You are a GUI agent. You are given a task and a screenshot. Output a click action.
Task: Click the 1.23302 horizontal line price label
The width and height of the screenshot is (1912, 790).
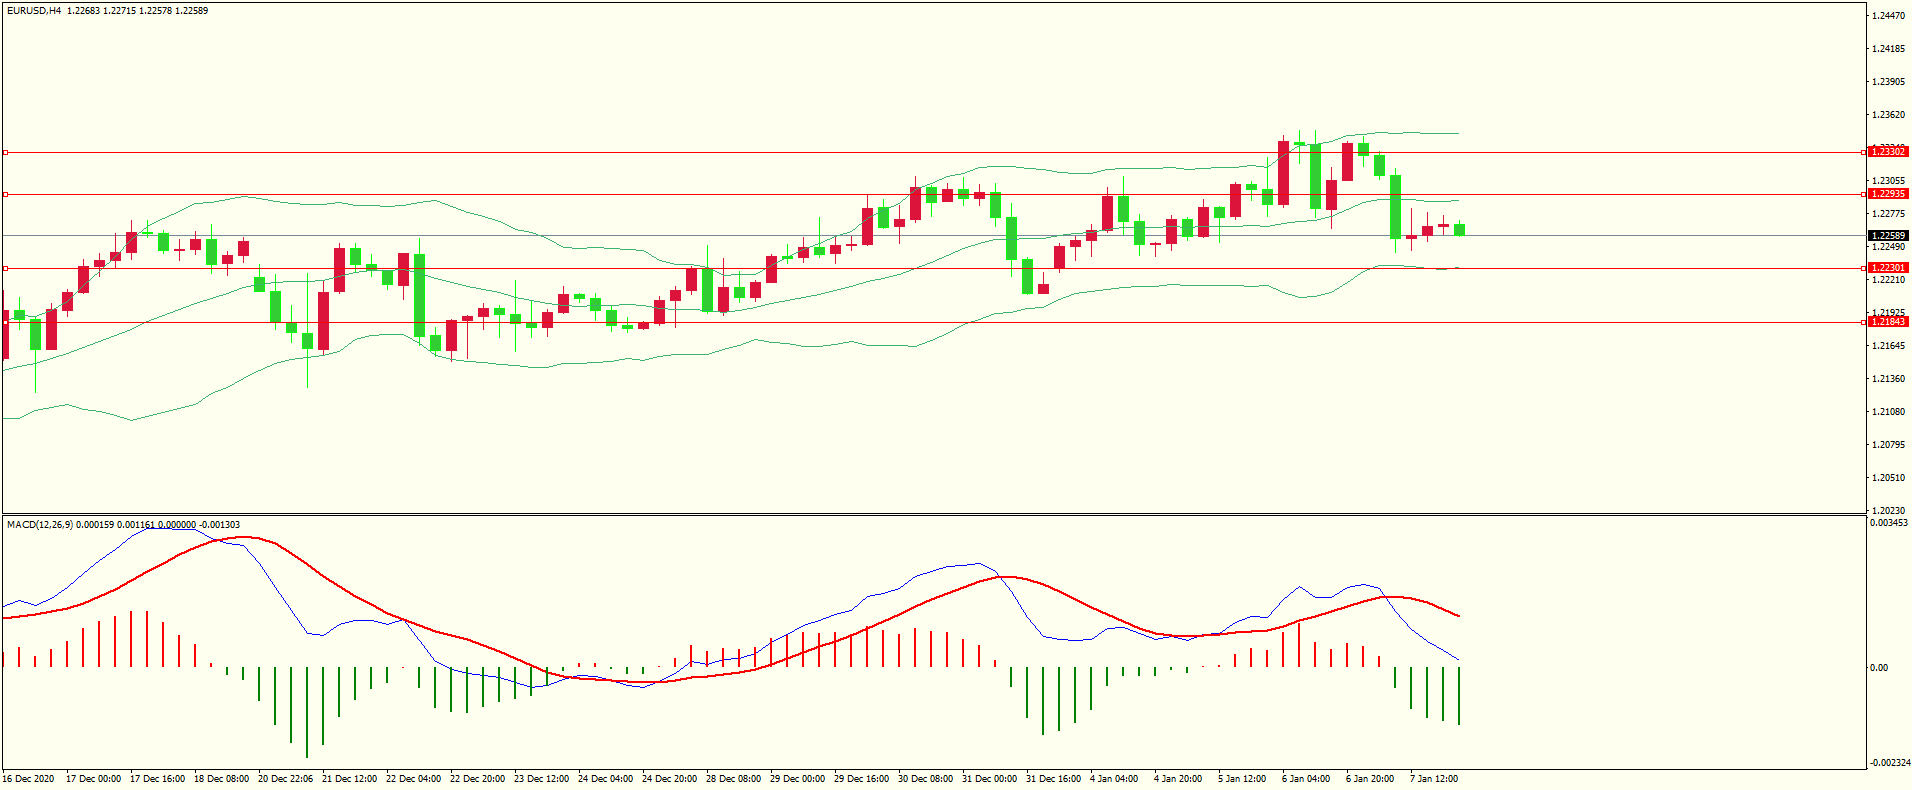[x=1888, y=152]
